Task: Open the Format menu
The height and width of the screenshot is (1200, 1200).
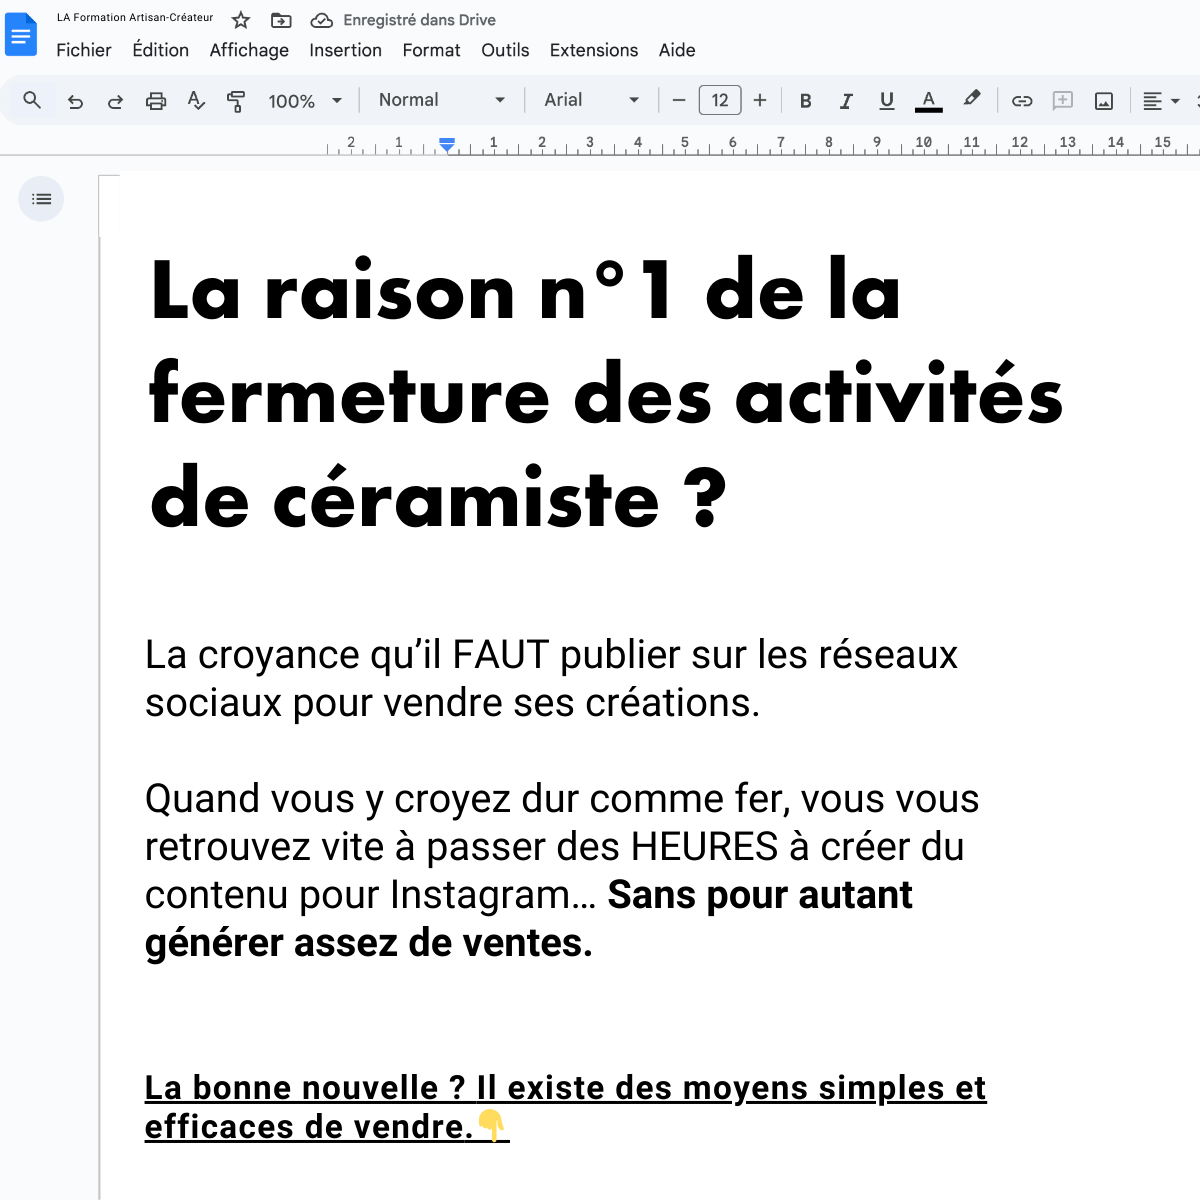Action: coord(431,50)
